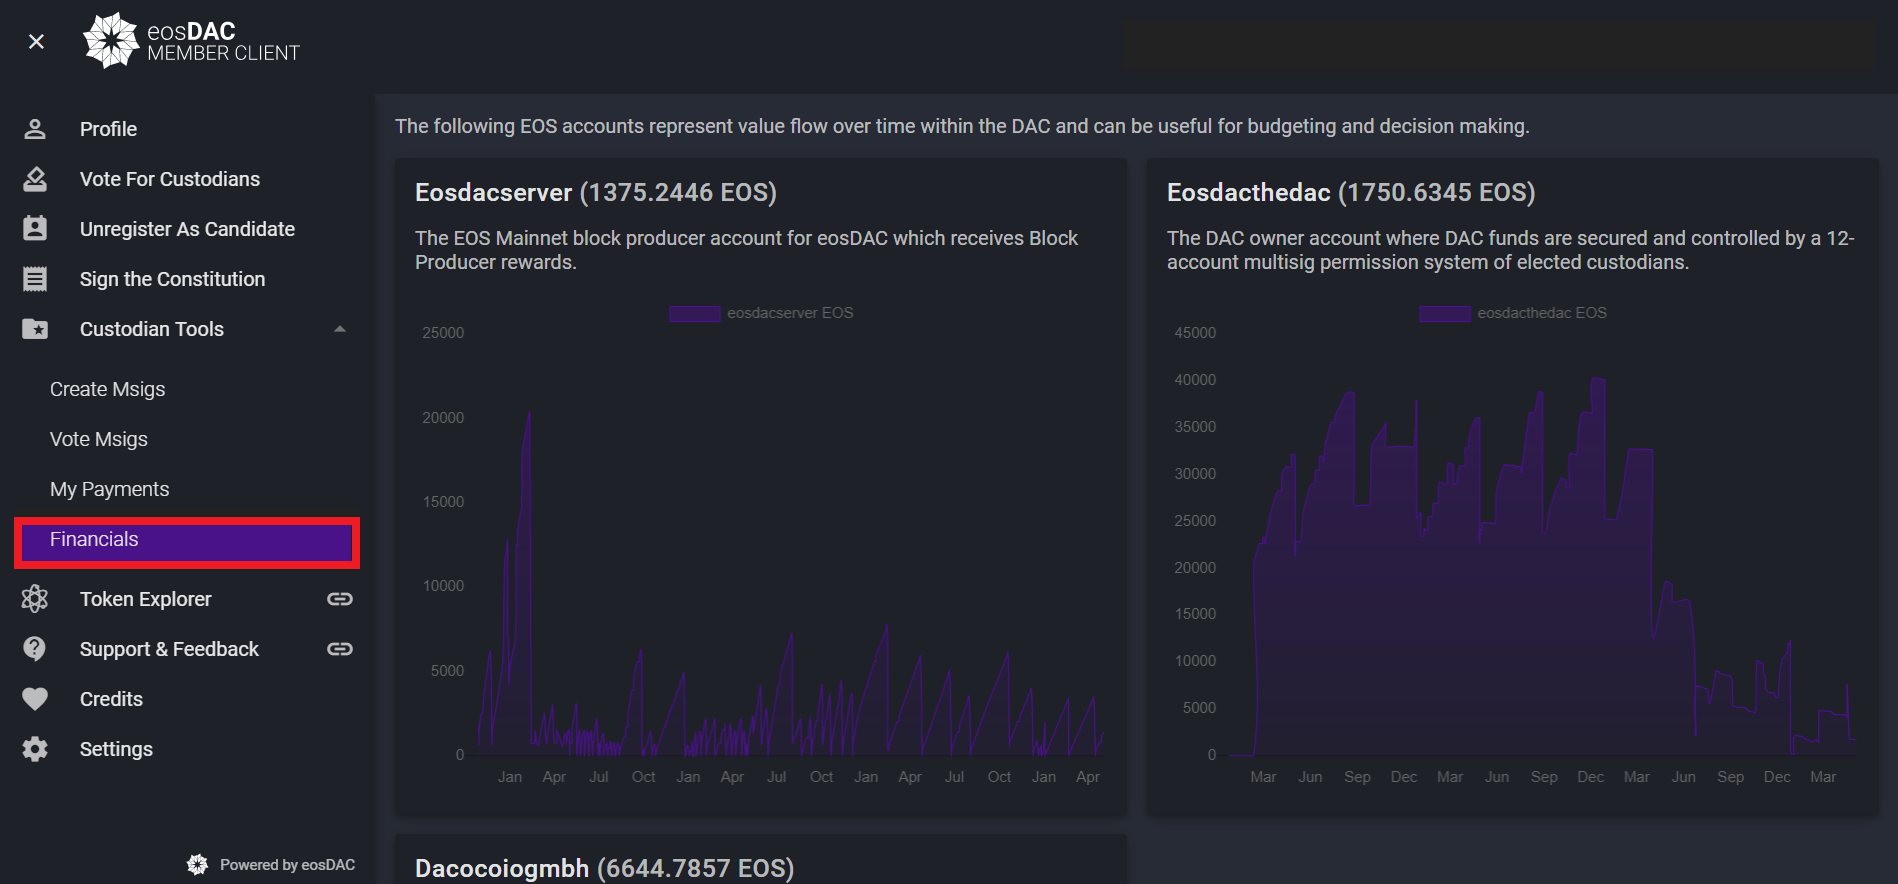Viewport: 1898px width, 884px height.
Task: Click the Sign the Constitution document icon
Action: (x=35, y=279)
